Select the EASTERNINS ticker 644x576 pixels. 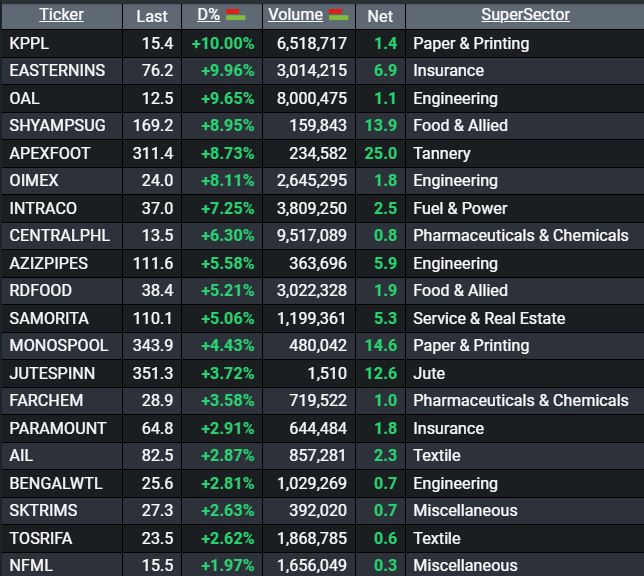(57, 70)
